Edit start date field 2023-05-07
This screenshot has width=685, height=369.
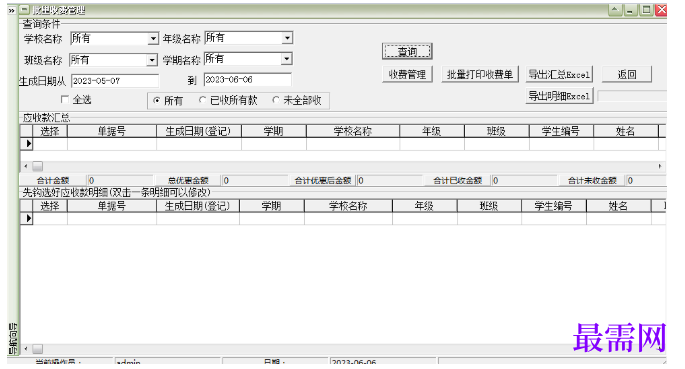pos(115,81)
